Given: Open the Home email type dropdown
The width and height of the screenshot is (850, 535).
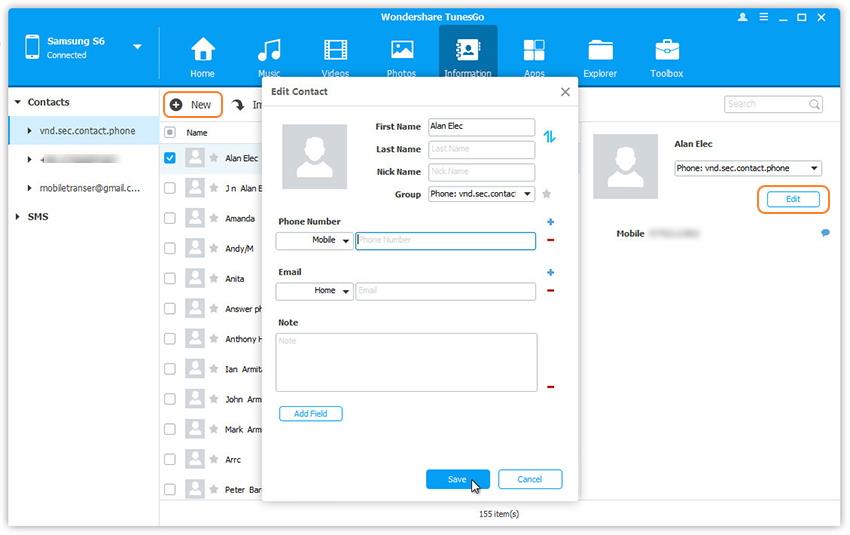Looking at the screenshot, I should [314, 291].
